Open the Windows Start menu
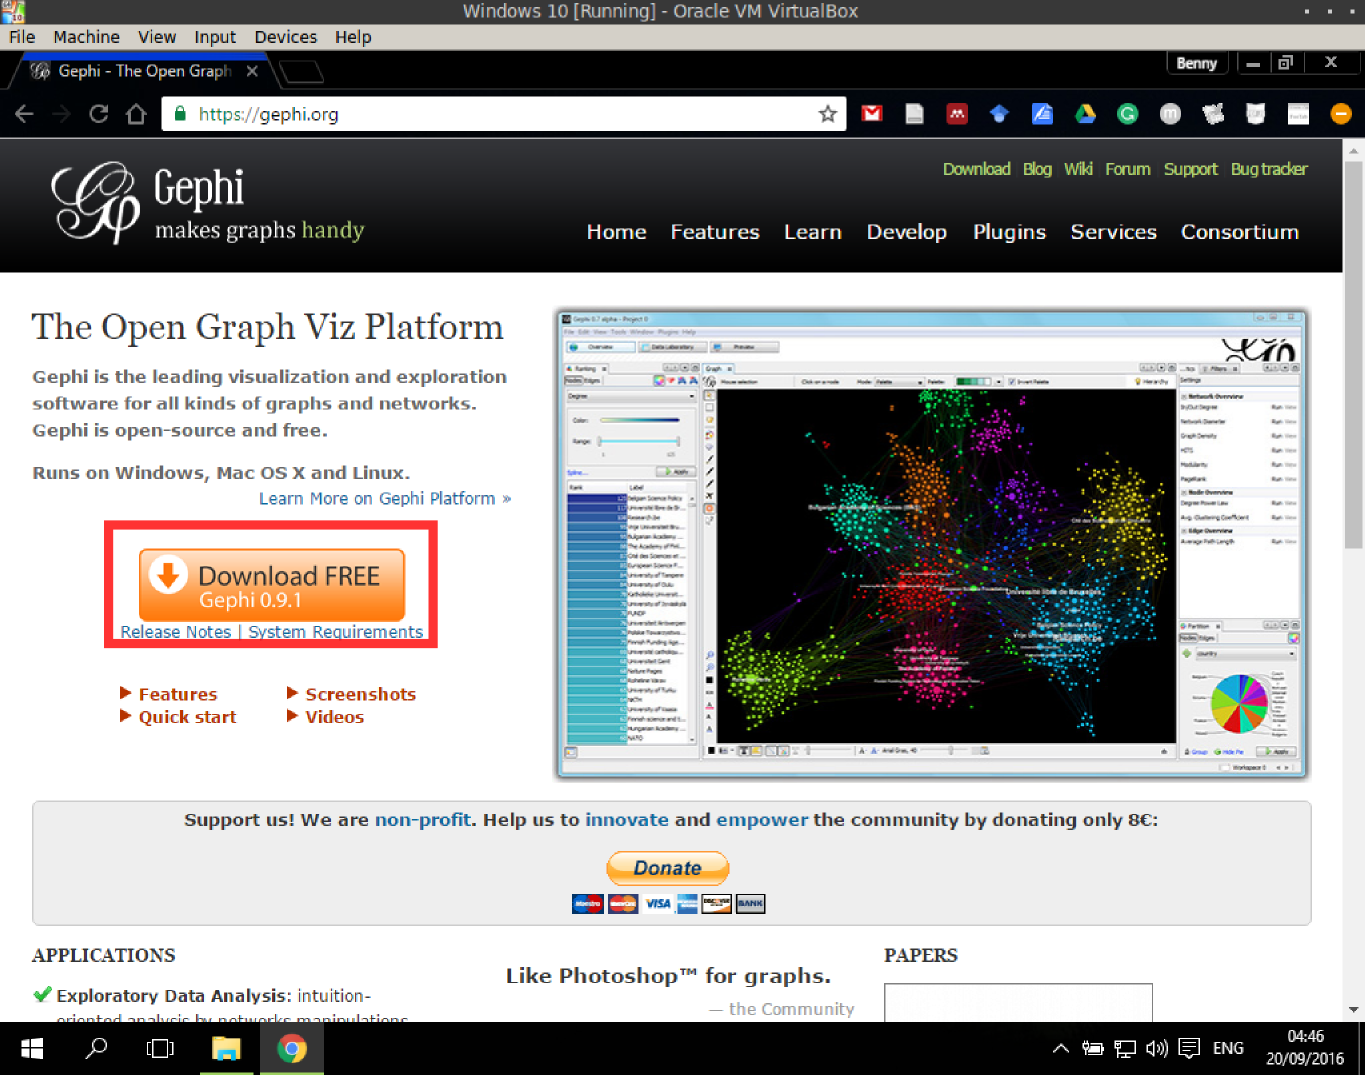 pos(32,1048)
